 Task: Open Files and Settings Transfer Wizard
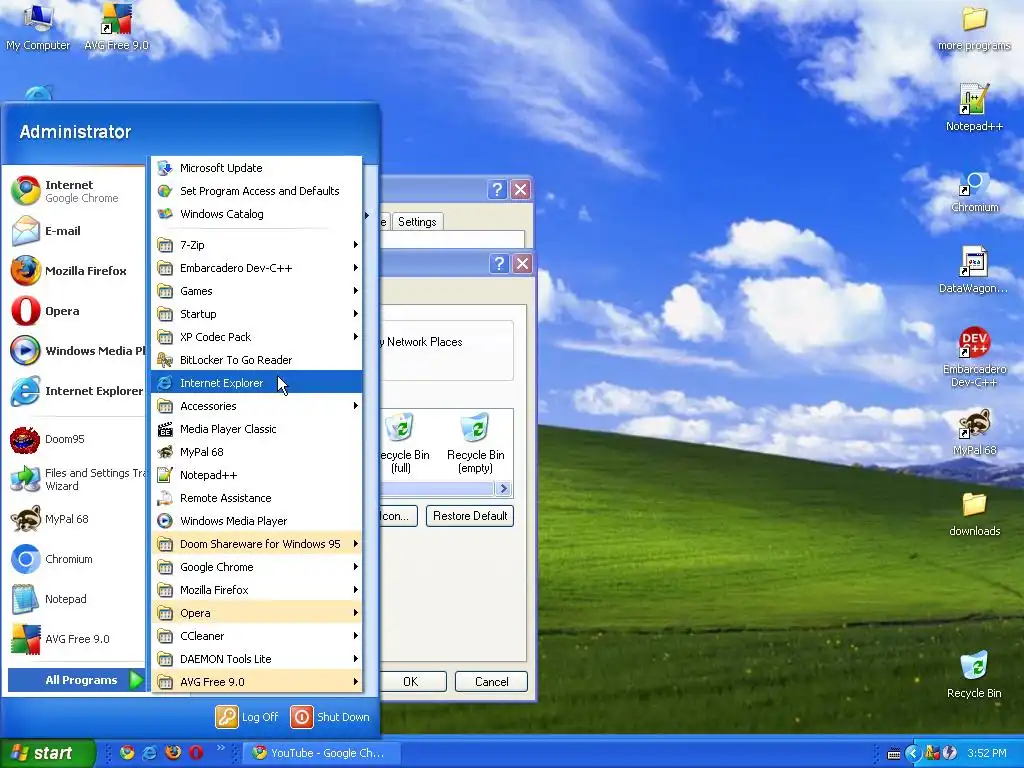click(x=76, y=479)
